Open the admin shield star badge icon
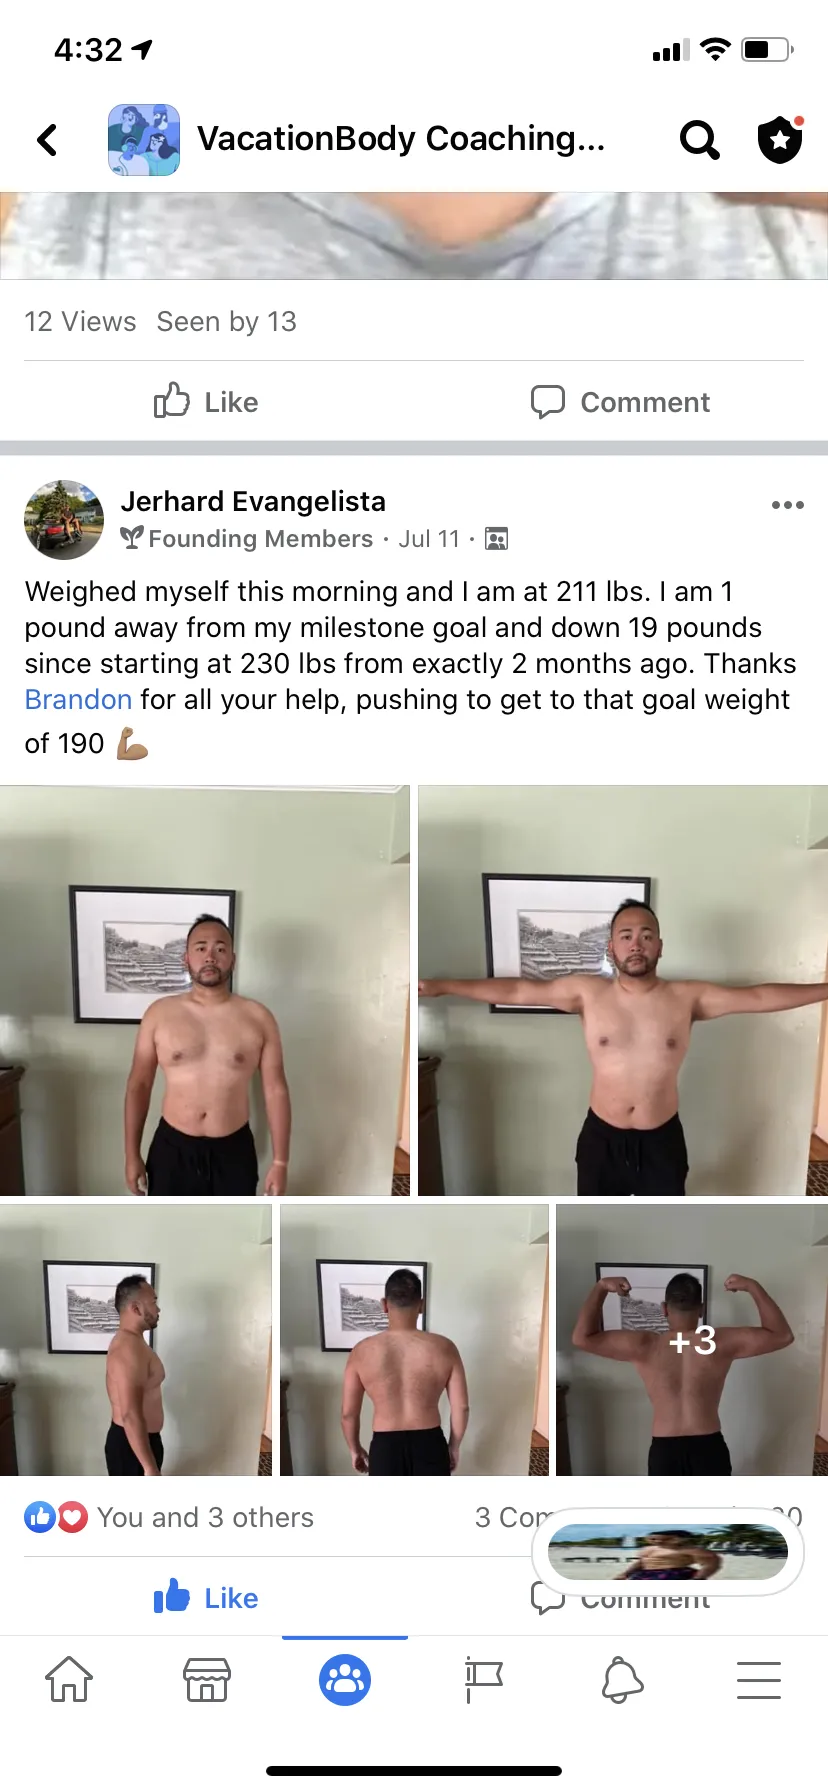Image resolution: width=828 pixels, height=1792 pixels. coord(780,139)
